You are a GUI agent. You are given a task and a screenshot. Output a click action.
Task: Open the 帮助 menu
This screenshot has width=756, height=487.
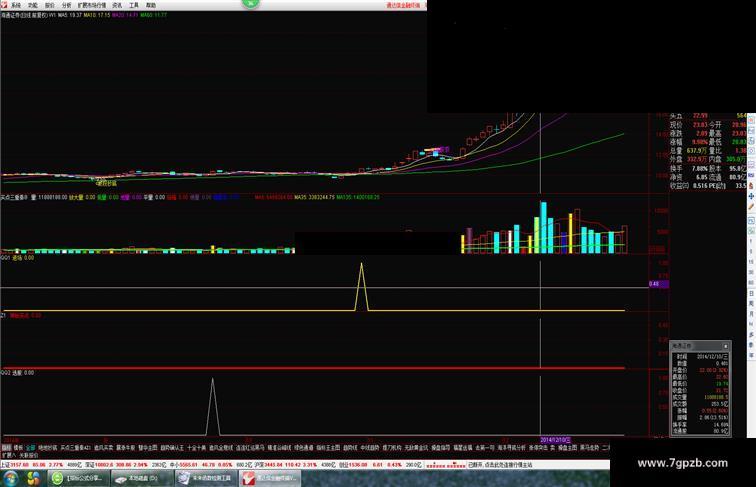[151, 5]
